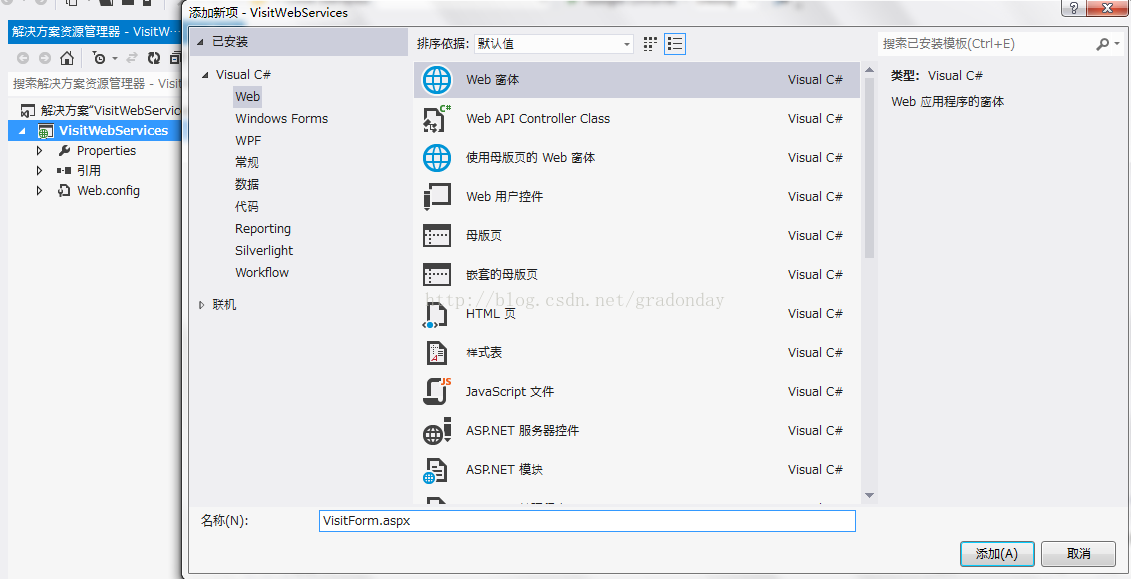Click the Web 用户控件 template icon
The width and height of the screenshot is (1131, 579).
[437, 197]
